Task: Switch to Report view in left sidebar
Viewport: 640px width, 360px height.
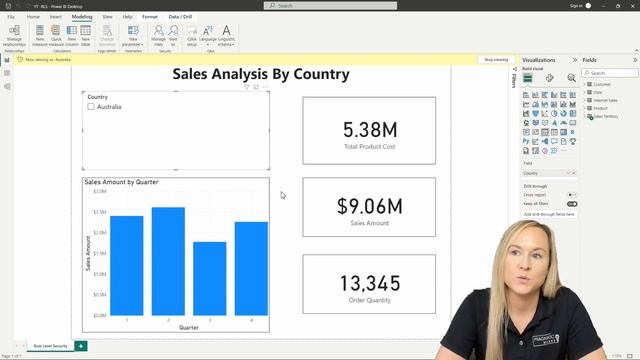Action: pos(7,60)
